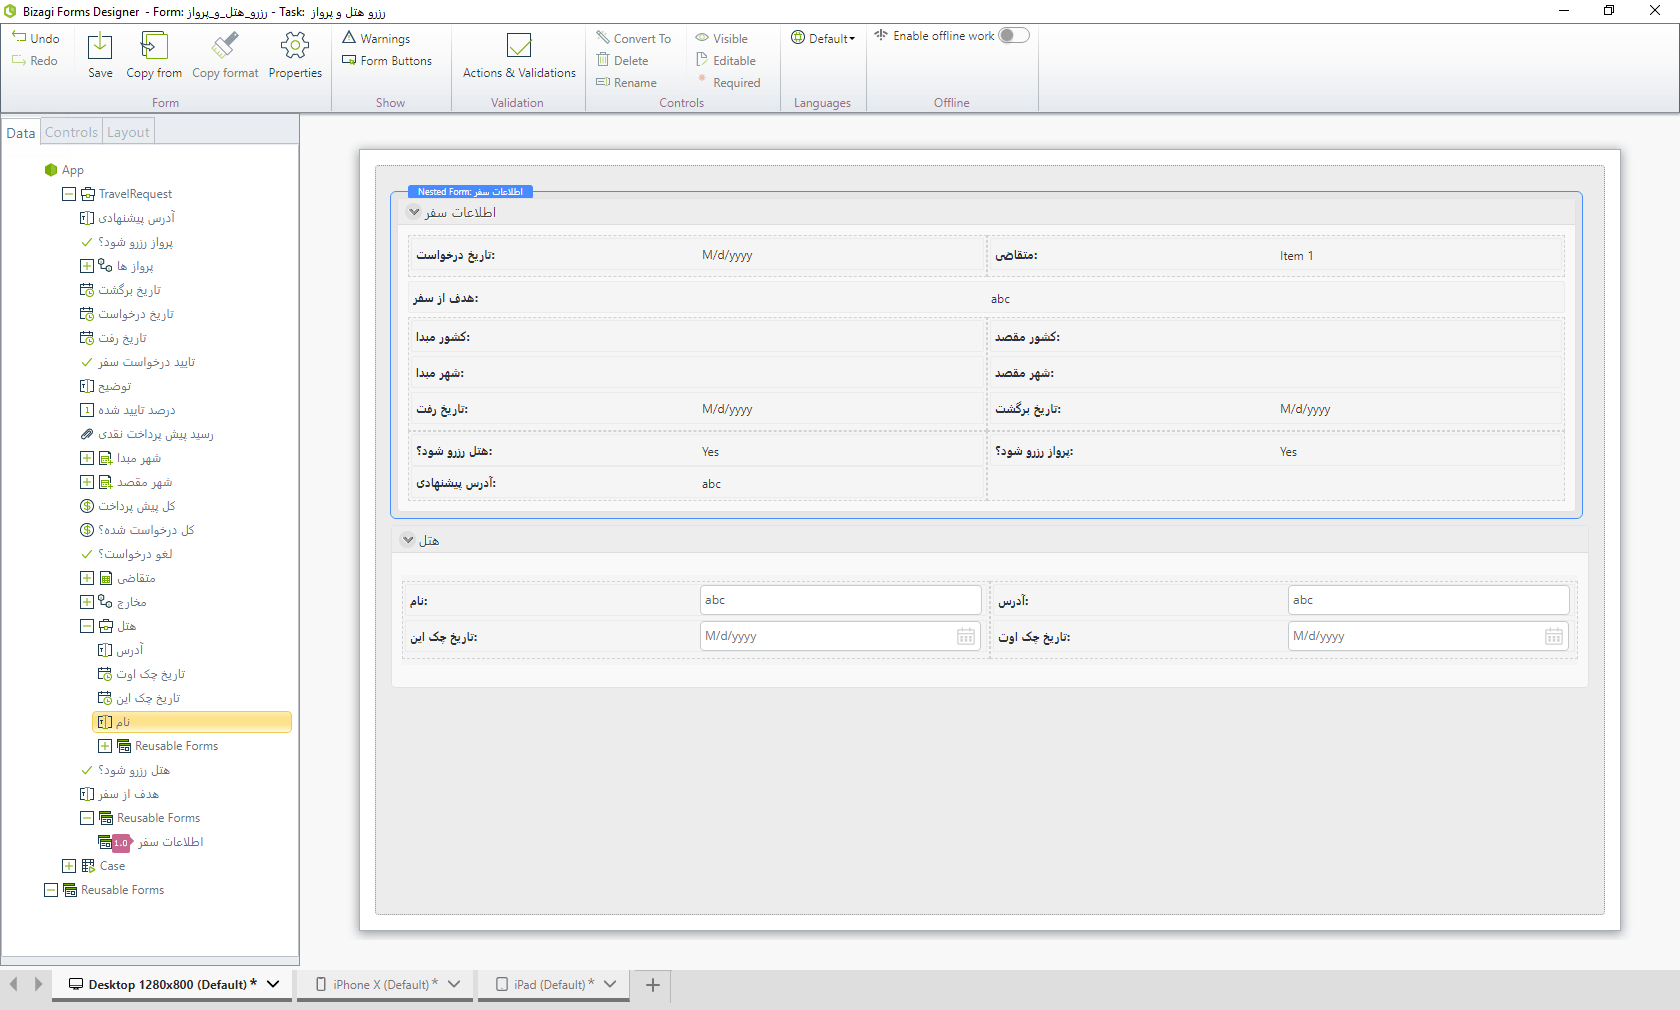1680x1010 pixels.
Task: Select تایید درخواست سفر attribute
Action: pos(137,362)
